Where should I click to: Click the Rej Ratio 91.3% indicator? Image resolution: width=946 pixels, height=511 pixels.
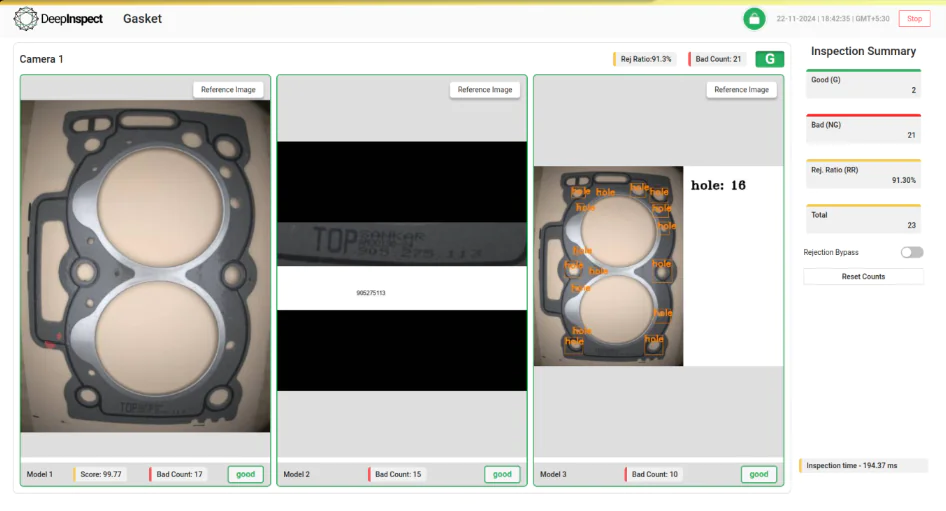646,59
